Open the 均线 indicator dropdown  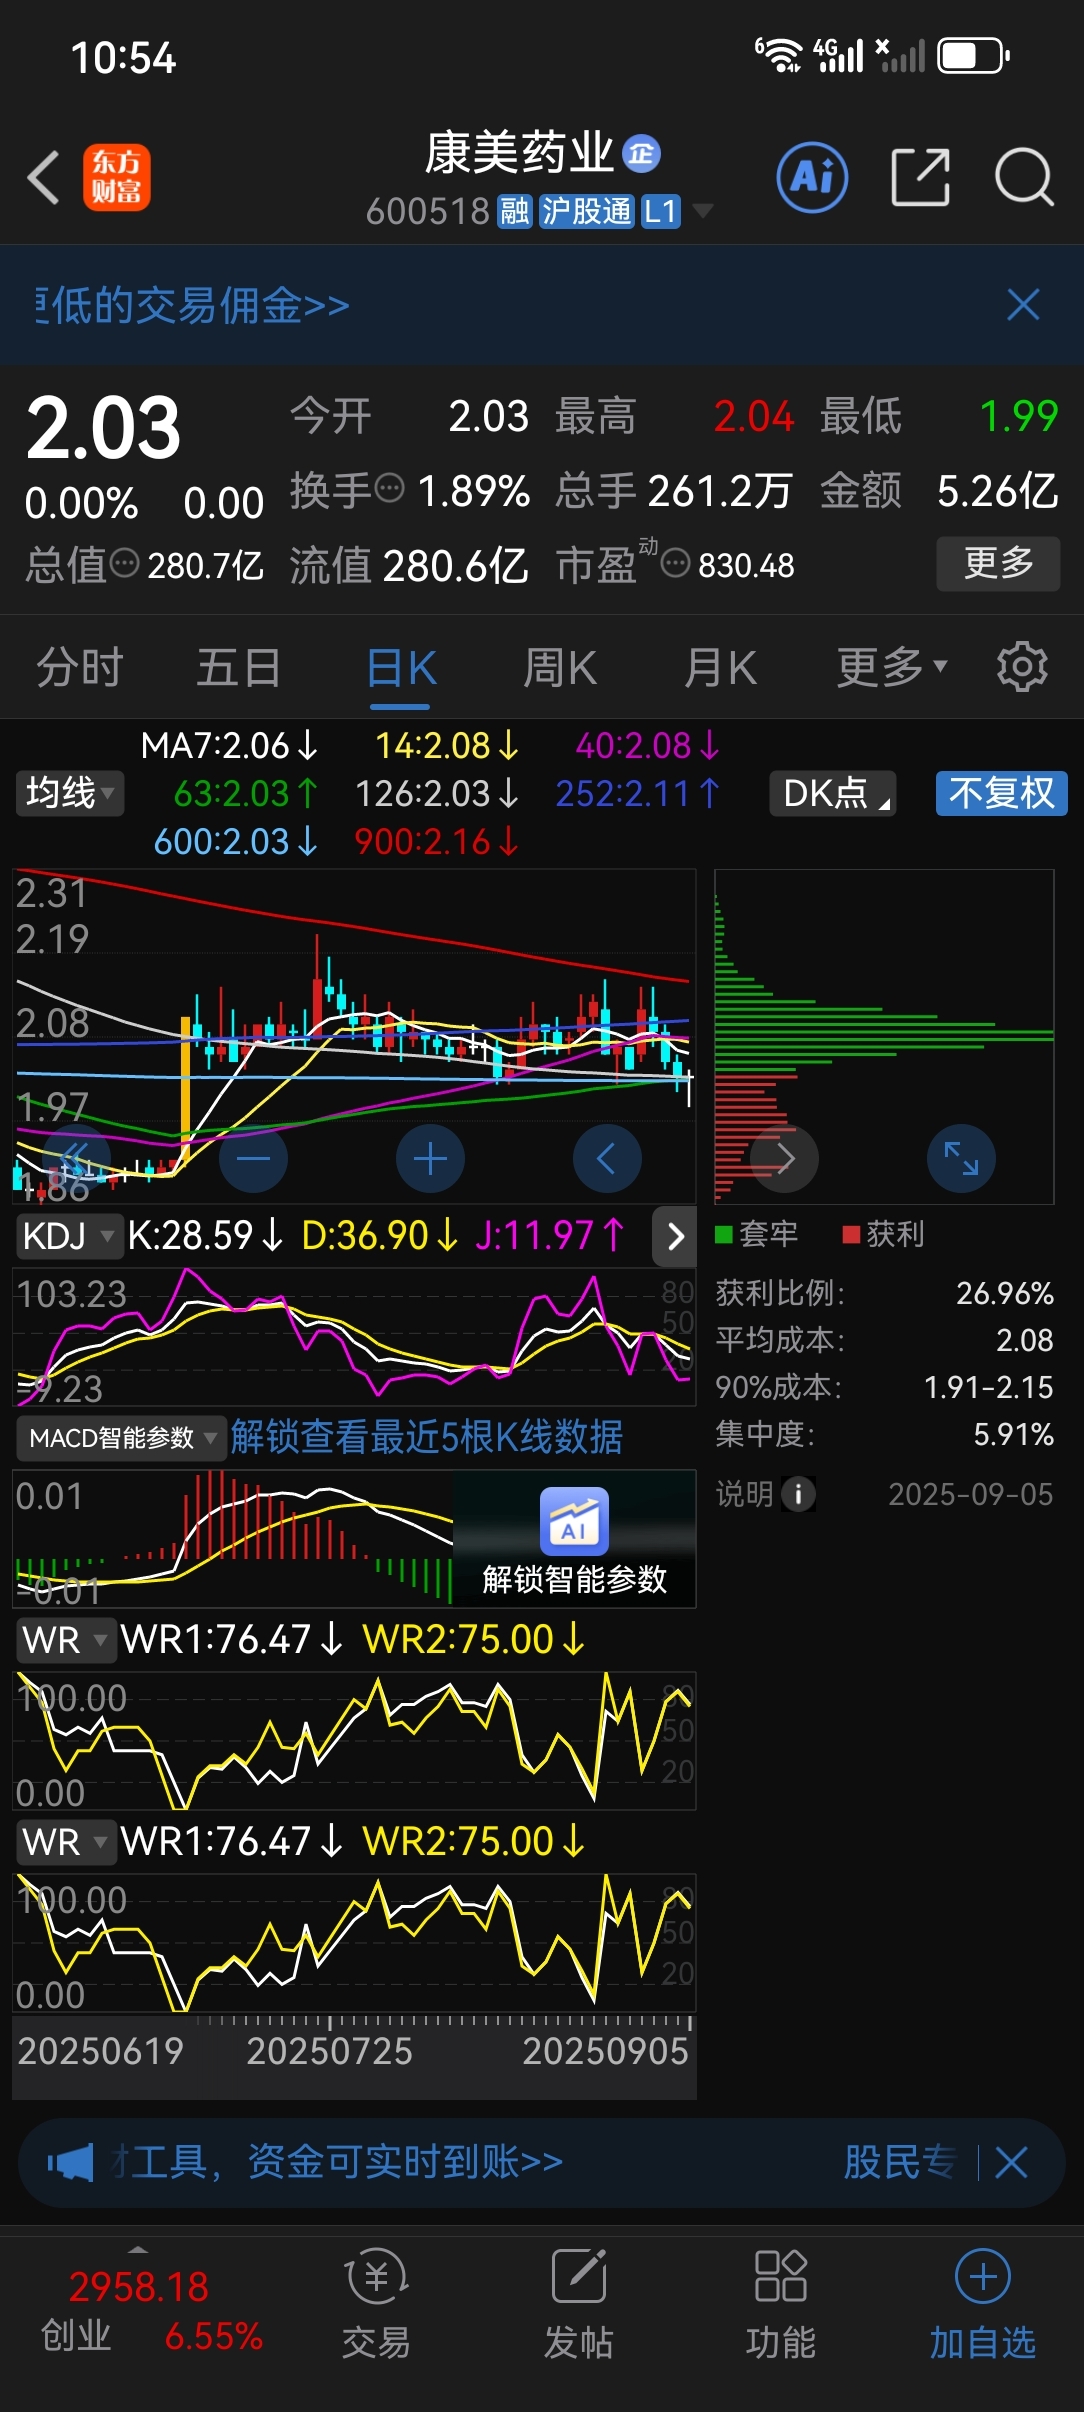click(x=70, y=793)
